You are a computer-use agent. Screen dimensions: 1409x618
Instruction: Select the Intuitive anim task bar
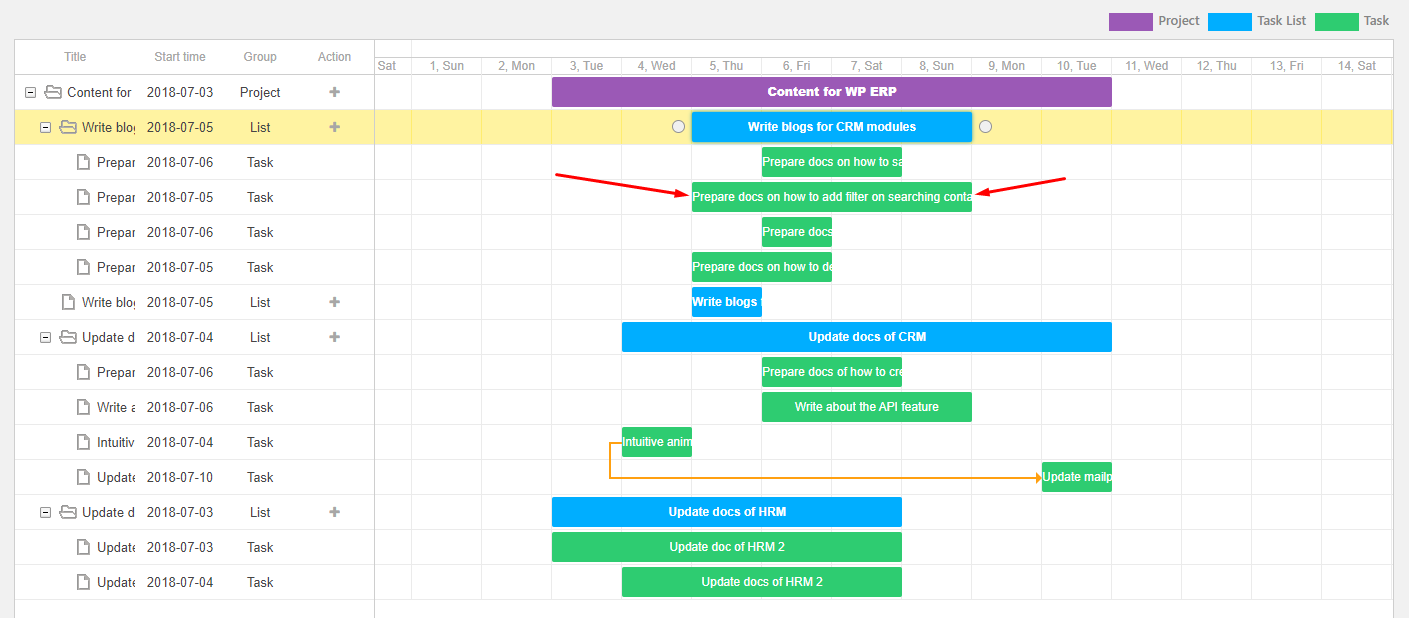click(x=657, y=442)
